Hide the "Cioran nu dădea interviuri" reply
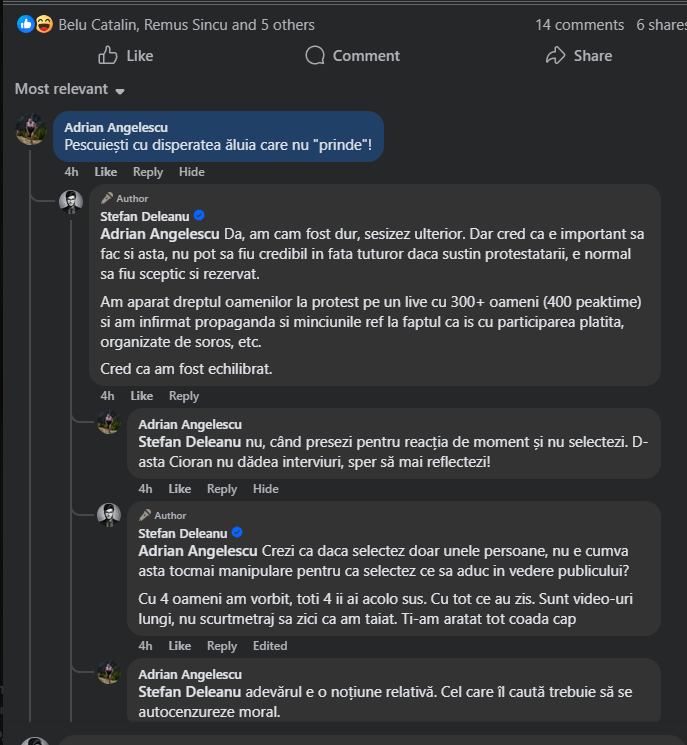This screenshot has height=745, width=687. point(266,489)
